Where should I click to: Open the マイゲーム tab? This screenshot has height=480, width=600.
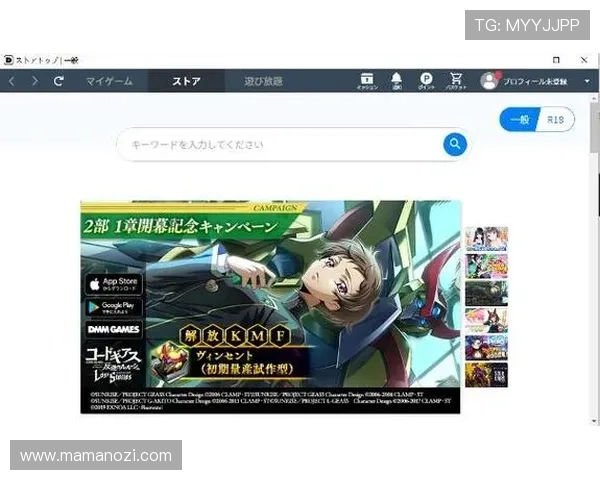pyautogui.click(x=109, y=81)
